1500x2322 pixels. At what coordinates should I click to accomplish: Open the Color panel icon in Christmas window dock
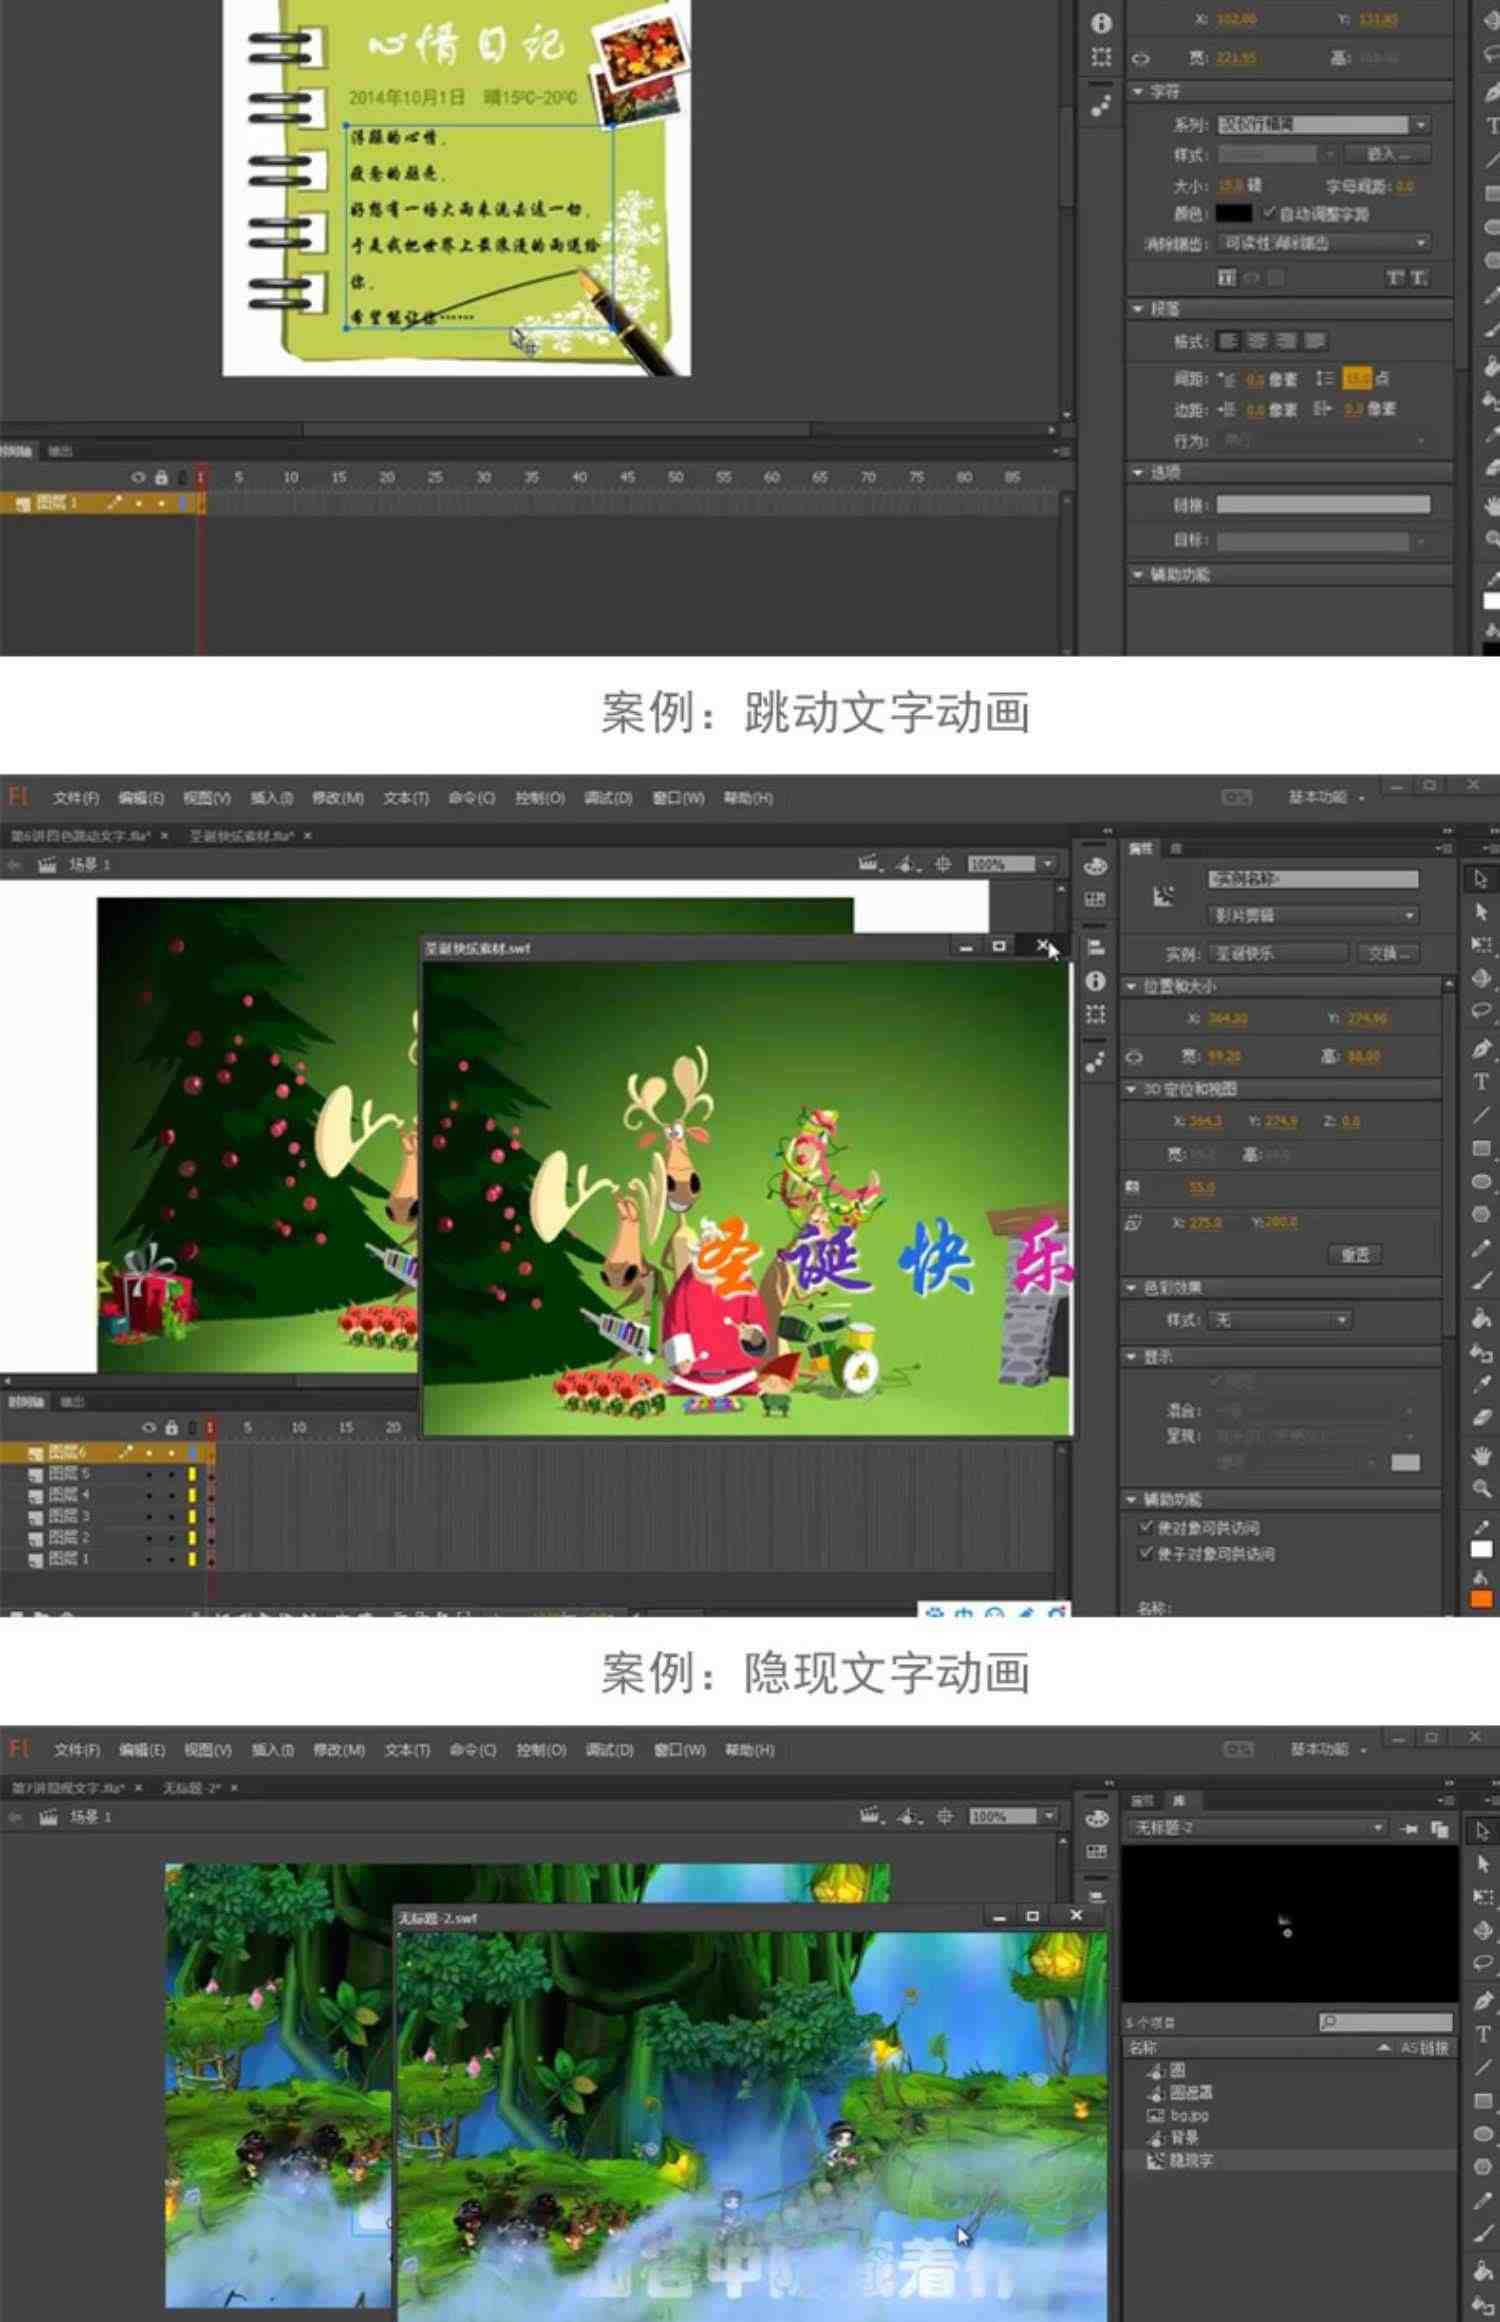click(1096, 866)
